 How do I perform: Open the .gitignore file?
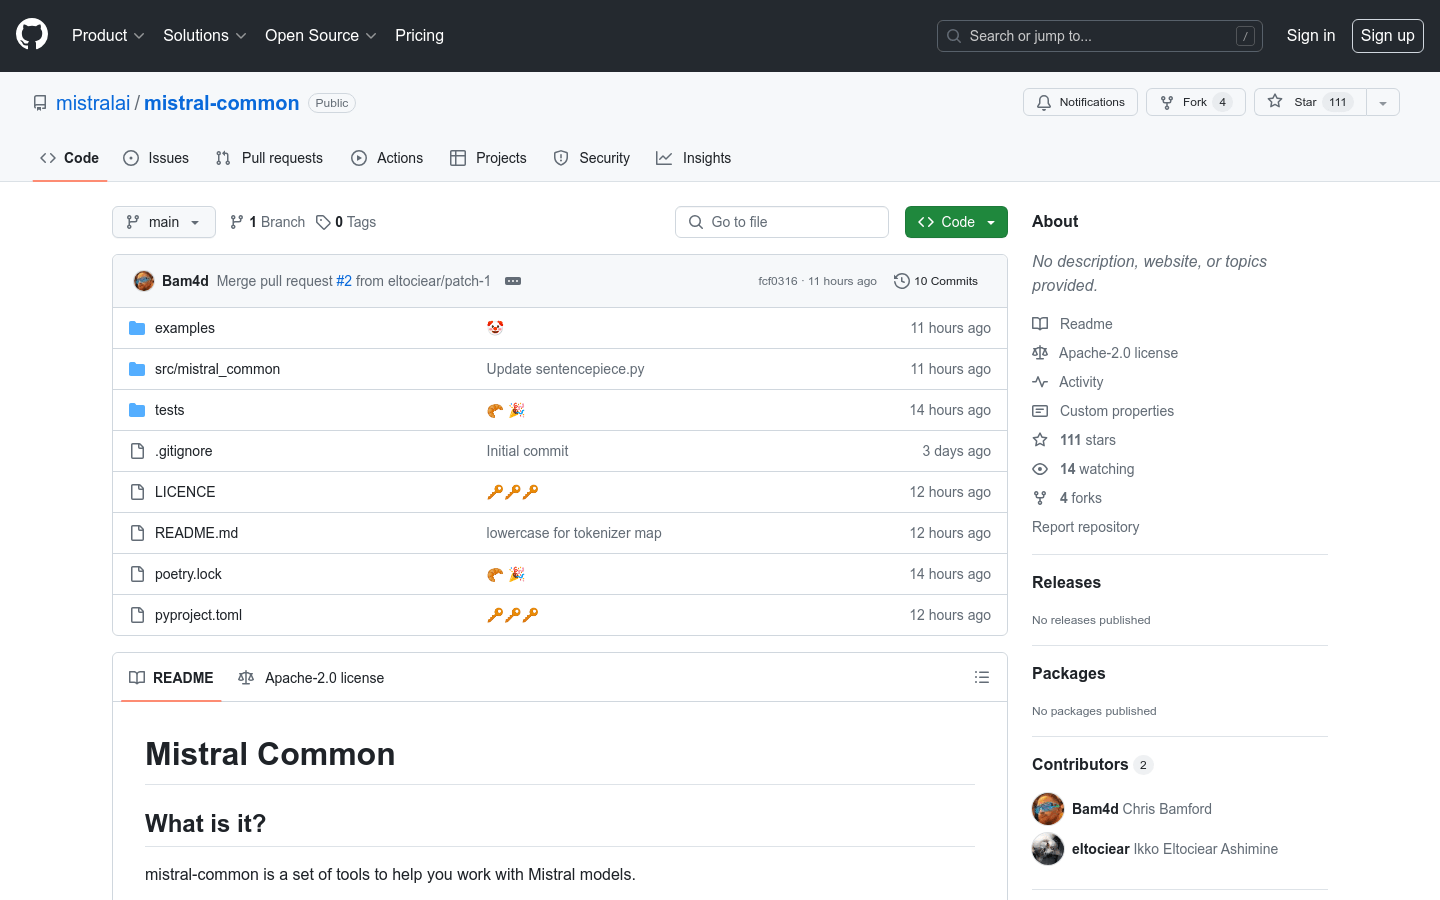183,451
